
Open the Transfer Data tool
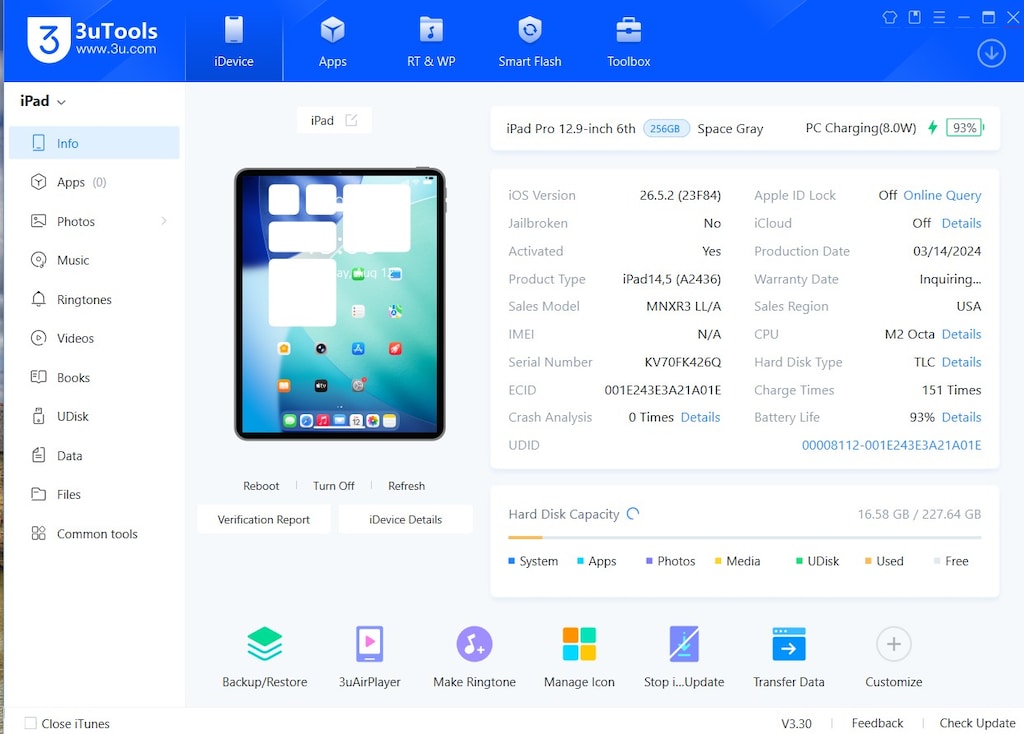(789, 656)
